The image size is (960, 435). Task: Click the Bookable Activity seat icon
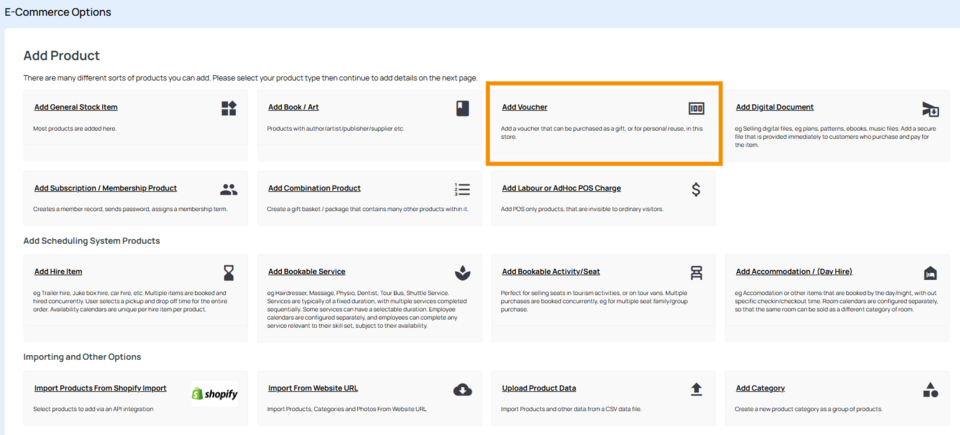tap(696, 272)
